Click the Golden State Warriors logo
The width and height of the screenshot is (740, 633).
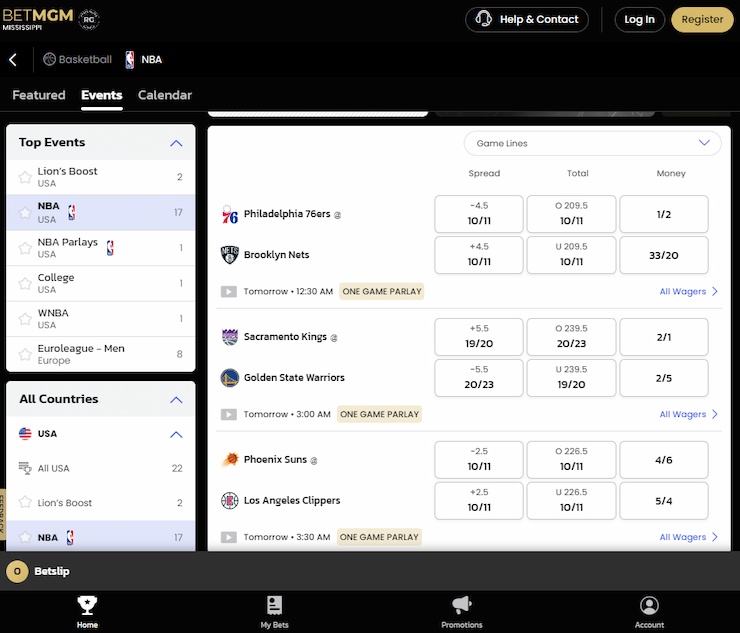(230, 378)
